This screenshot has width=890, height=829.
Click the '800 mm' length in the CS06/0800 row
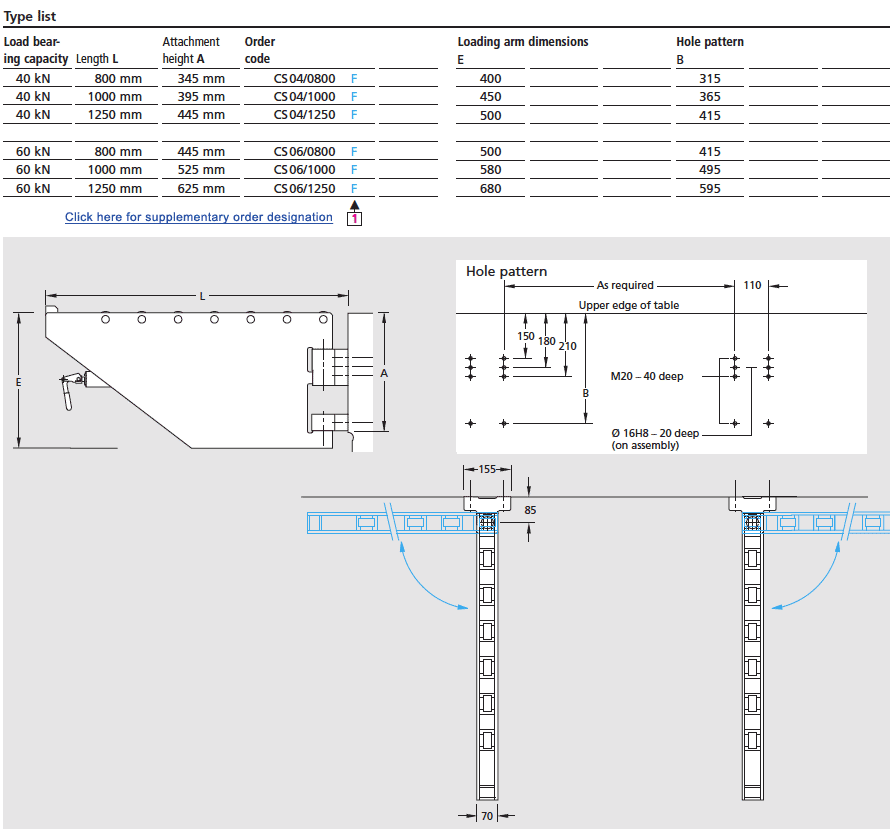(118, 152)
